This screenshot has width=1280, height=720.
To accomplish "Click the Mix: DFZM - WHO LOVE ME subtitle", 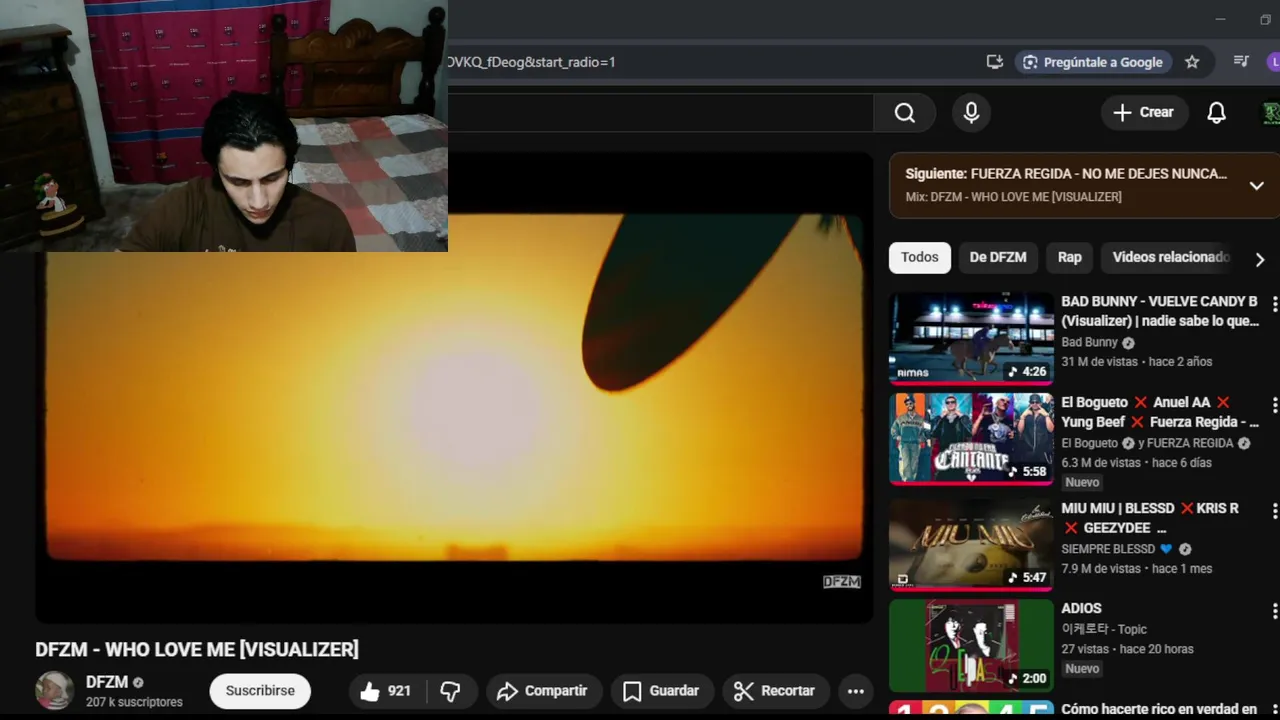I will (1013, 197).
